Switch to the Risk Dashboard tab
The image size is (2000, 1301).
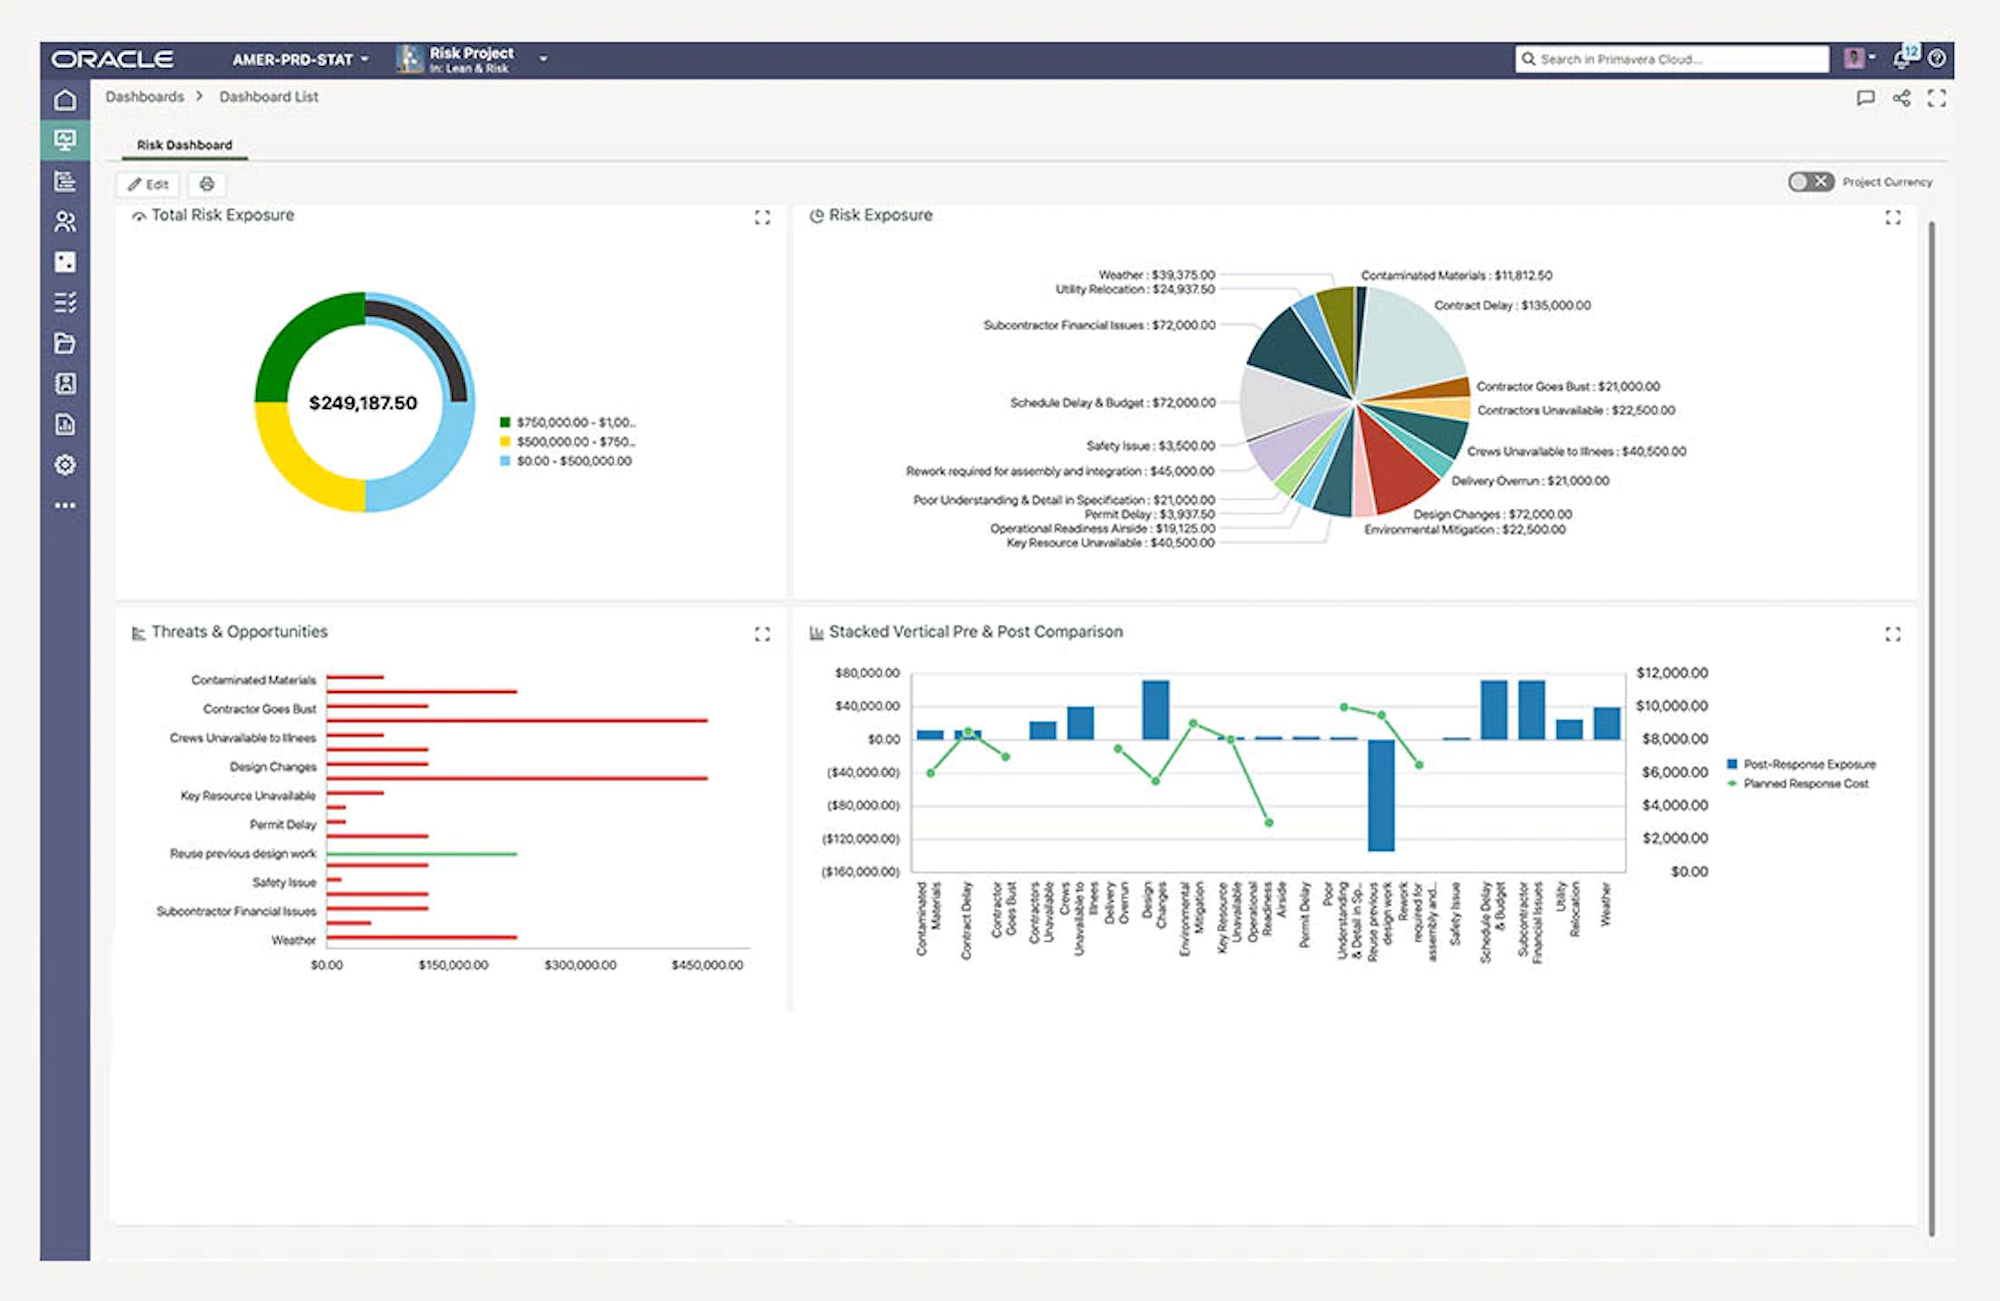pyautogui.click(x=183, y=144)
